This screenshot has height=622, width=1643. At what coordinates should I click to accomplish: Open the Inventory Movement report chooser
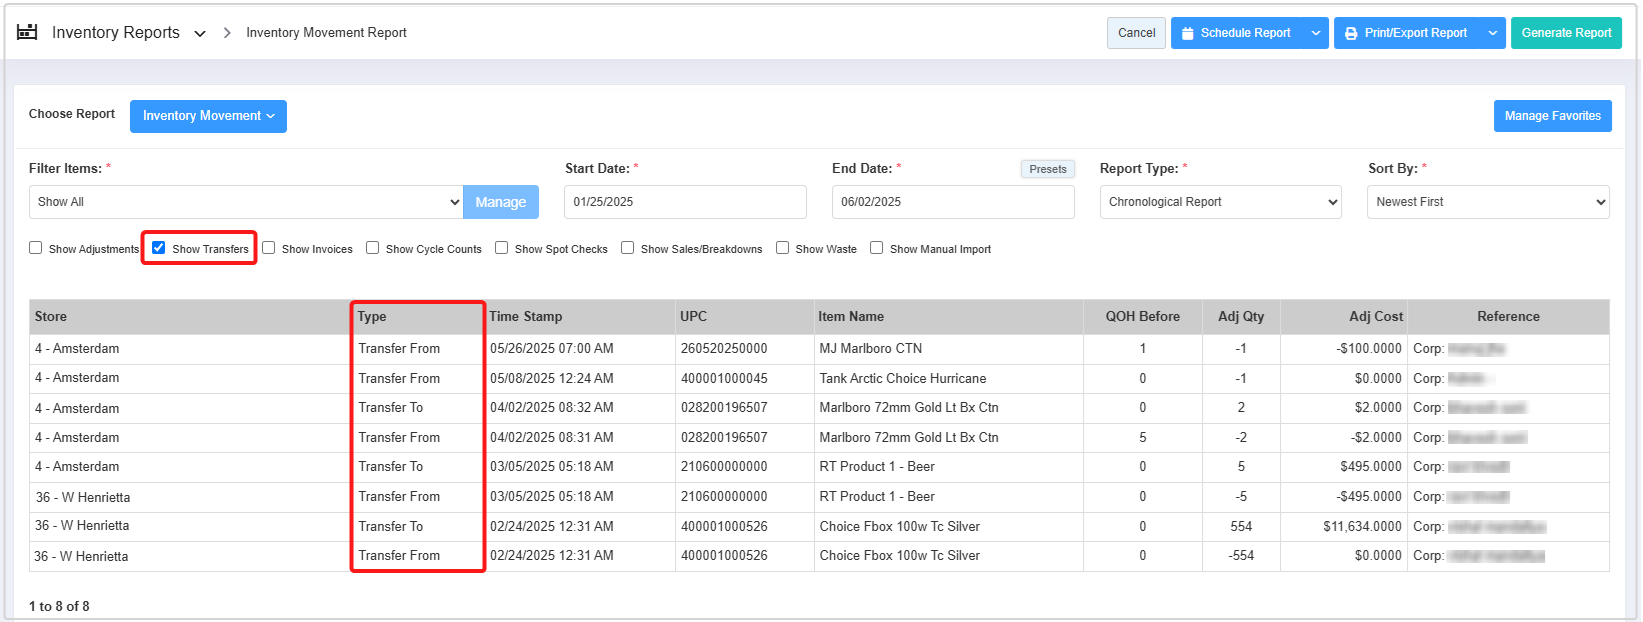[x=208, y=116]
